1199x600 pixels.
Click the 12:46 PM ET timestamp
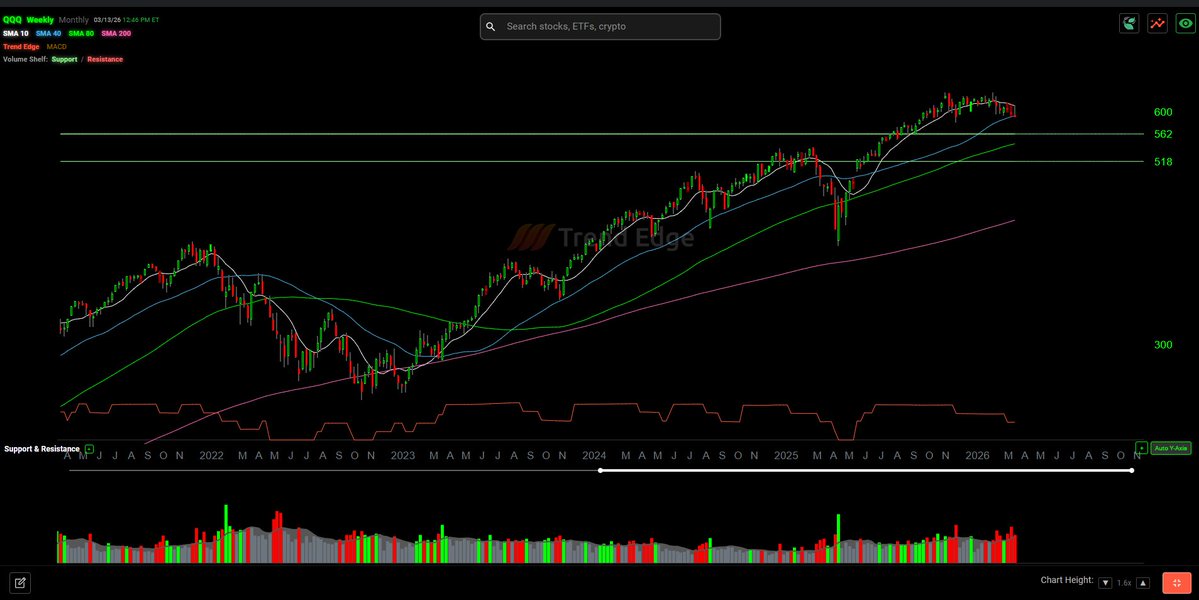pos(140,20)
